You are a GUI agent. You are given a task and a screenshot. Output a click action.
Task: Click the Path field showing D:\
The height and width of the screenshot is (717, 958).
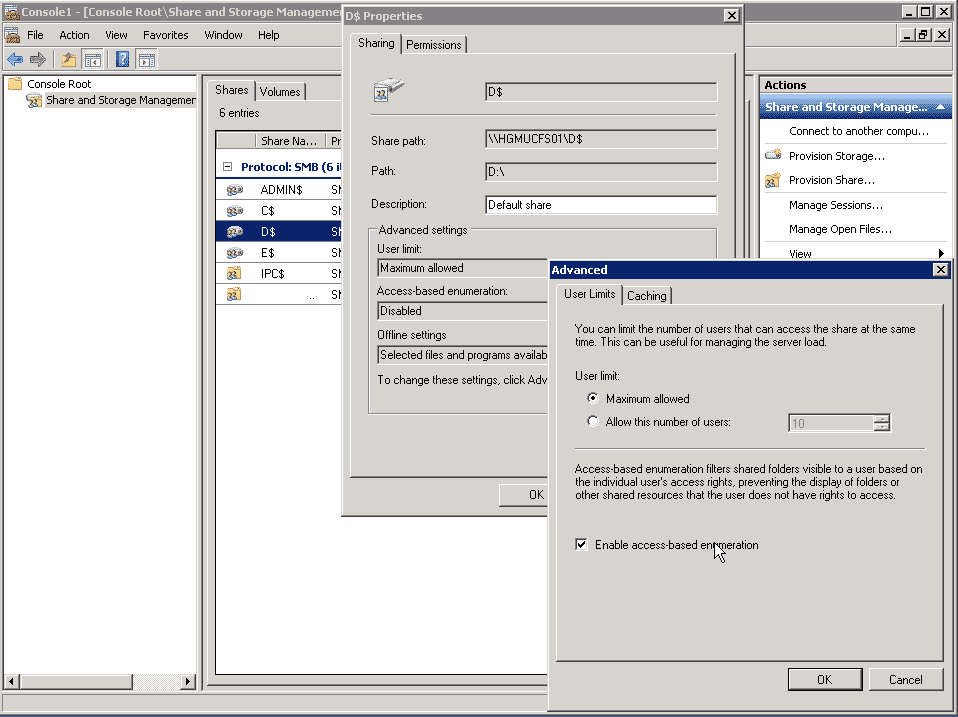click(x=601, y=172)
